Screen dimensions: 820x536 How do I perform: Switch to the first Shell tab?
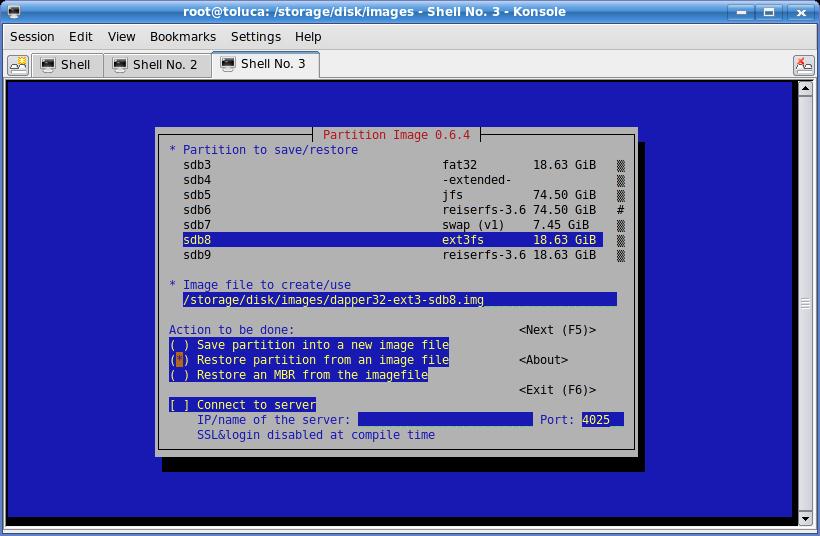pos(66,65)
